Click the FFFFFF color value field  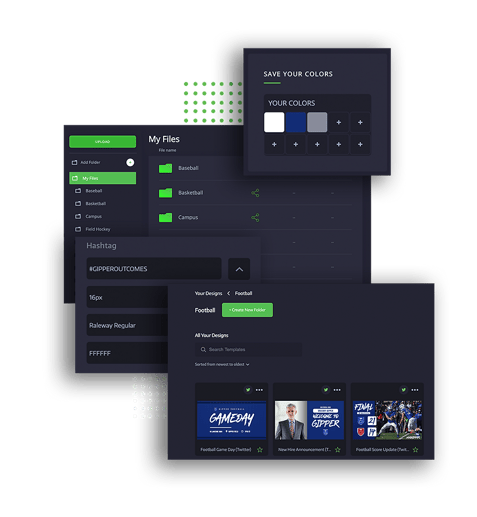pos(128,353)
